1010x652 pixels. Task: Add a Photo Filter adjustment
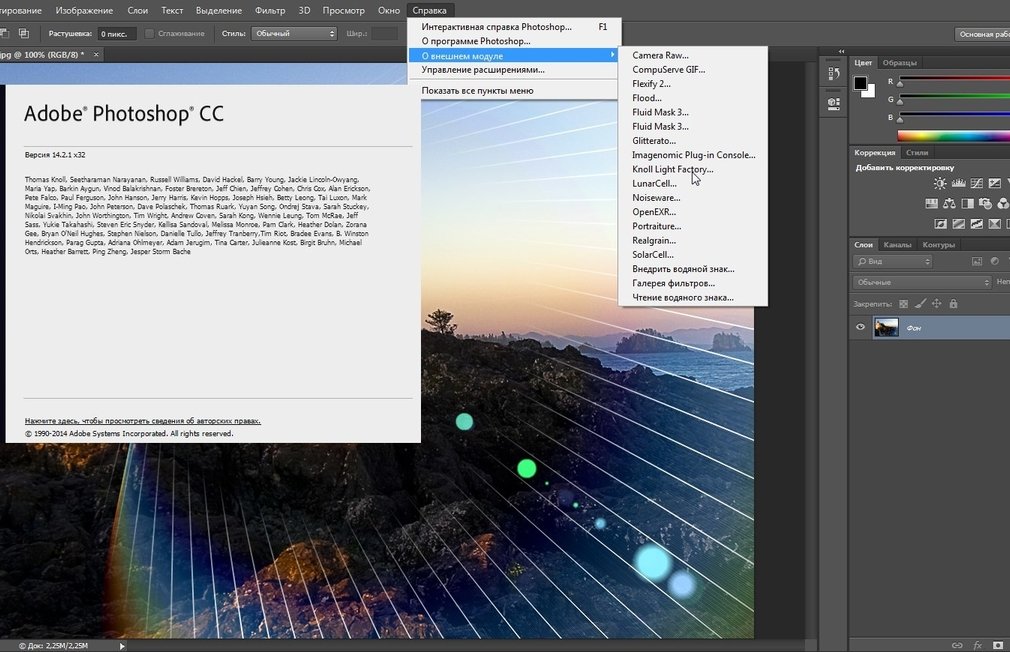(x=986, y=204)
